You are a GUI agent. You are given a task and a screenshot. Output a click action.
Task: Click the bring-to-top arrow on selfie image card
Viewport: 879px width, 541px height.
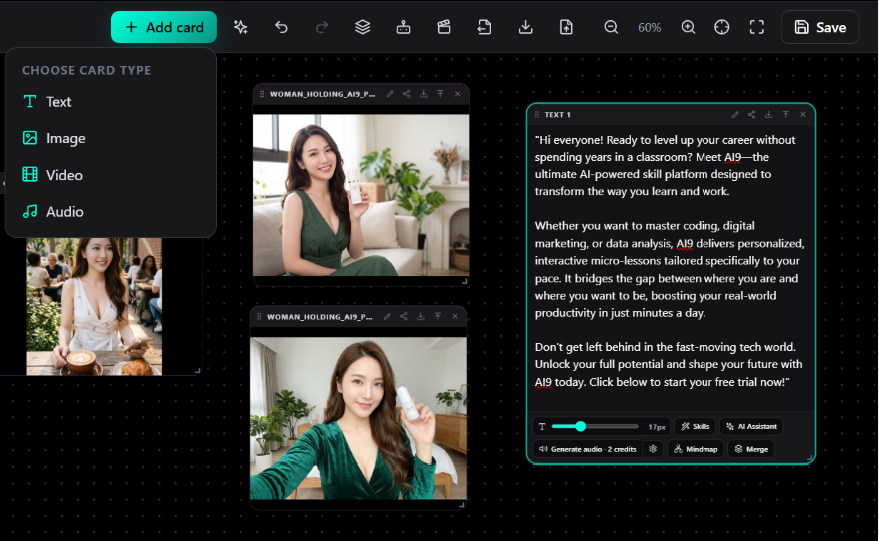438,316
